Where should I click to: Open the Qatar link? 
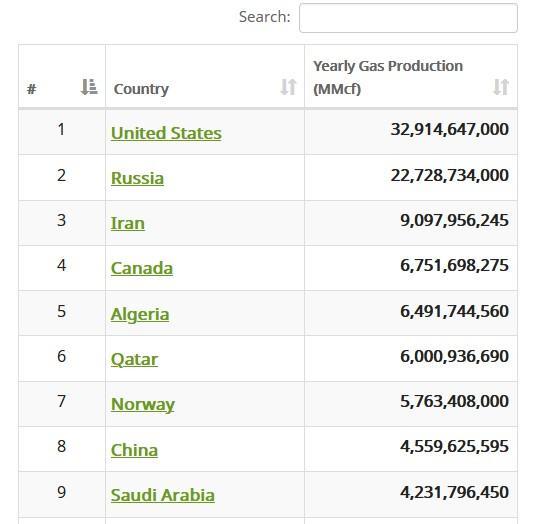pyautogui.click(x=134, y=359)
